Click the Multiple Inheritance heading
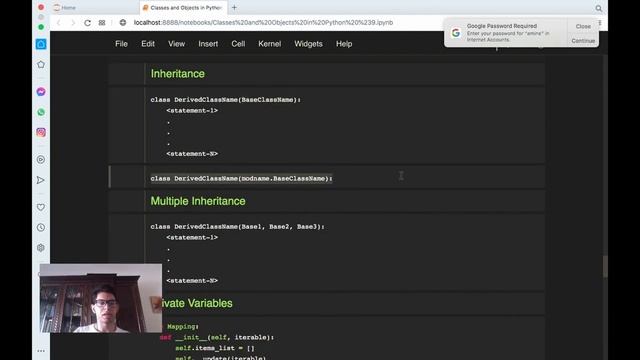Screen dimensions: 640x360 (198, 201)
